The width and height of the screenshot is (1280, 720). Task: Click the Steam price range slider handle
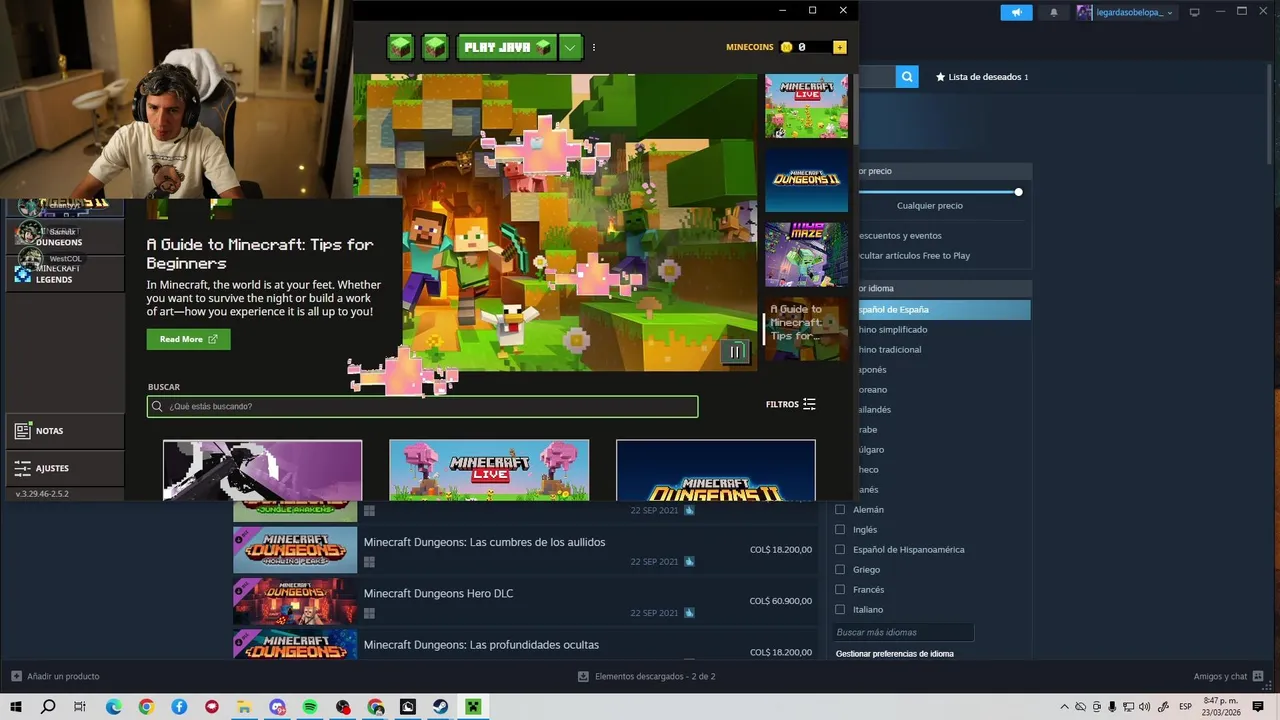(x=1018, y=192)
